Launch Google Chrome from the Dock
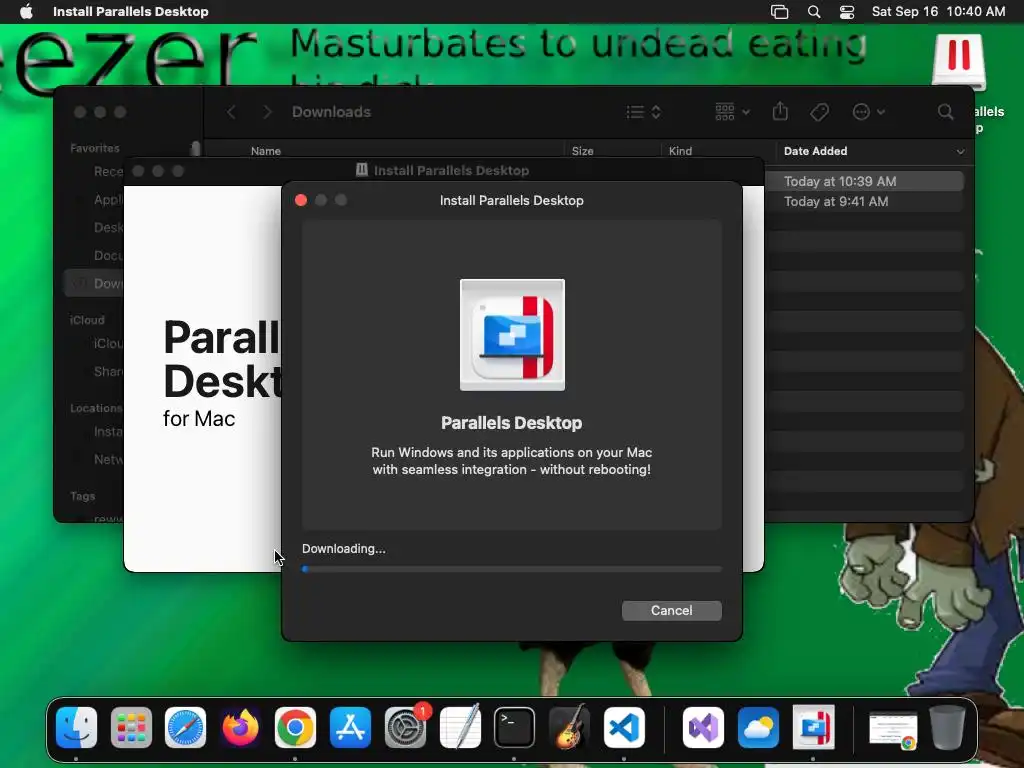Viewport: 1024px width, 768px height. click(295, 728)
